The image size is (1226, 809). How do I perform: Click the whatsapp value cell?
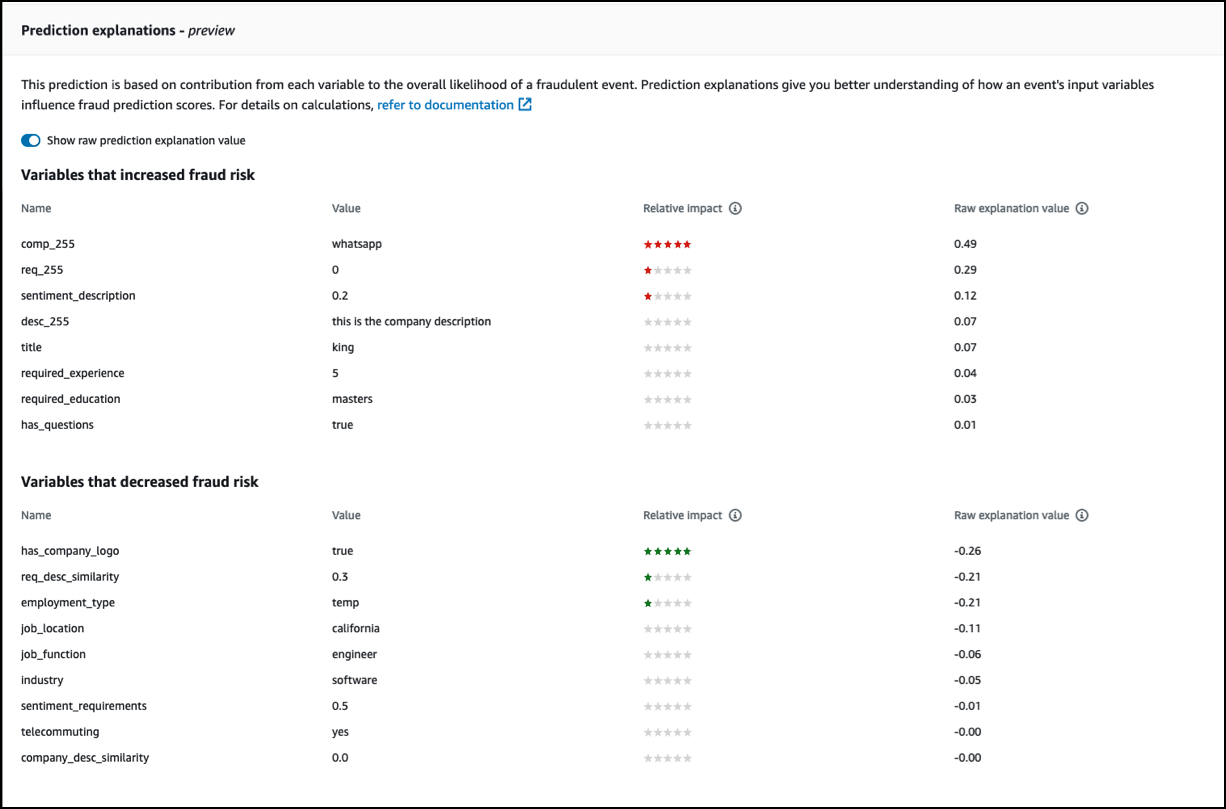(x=357, y=244)
